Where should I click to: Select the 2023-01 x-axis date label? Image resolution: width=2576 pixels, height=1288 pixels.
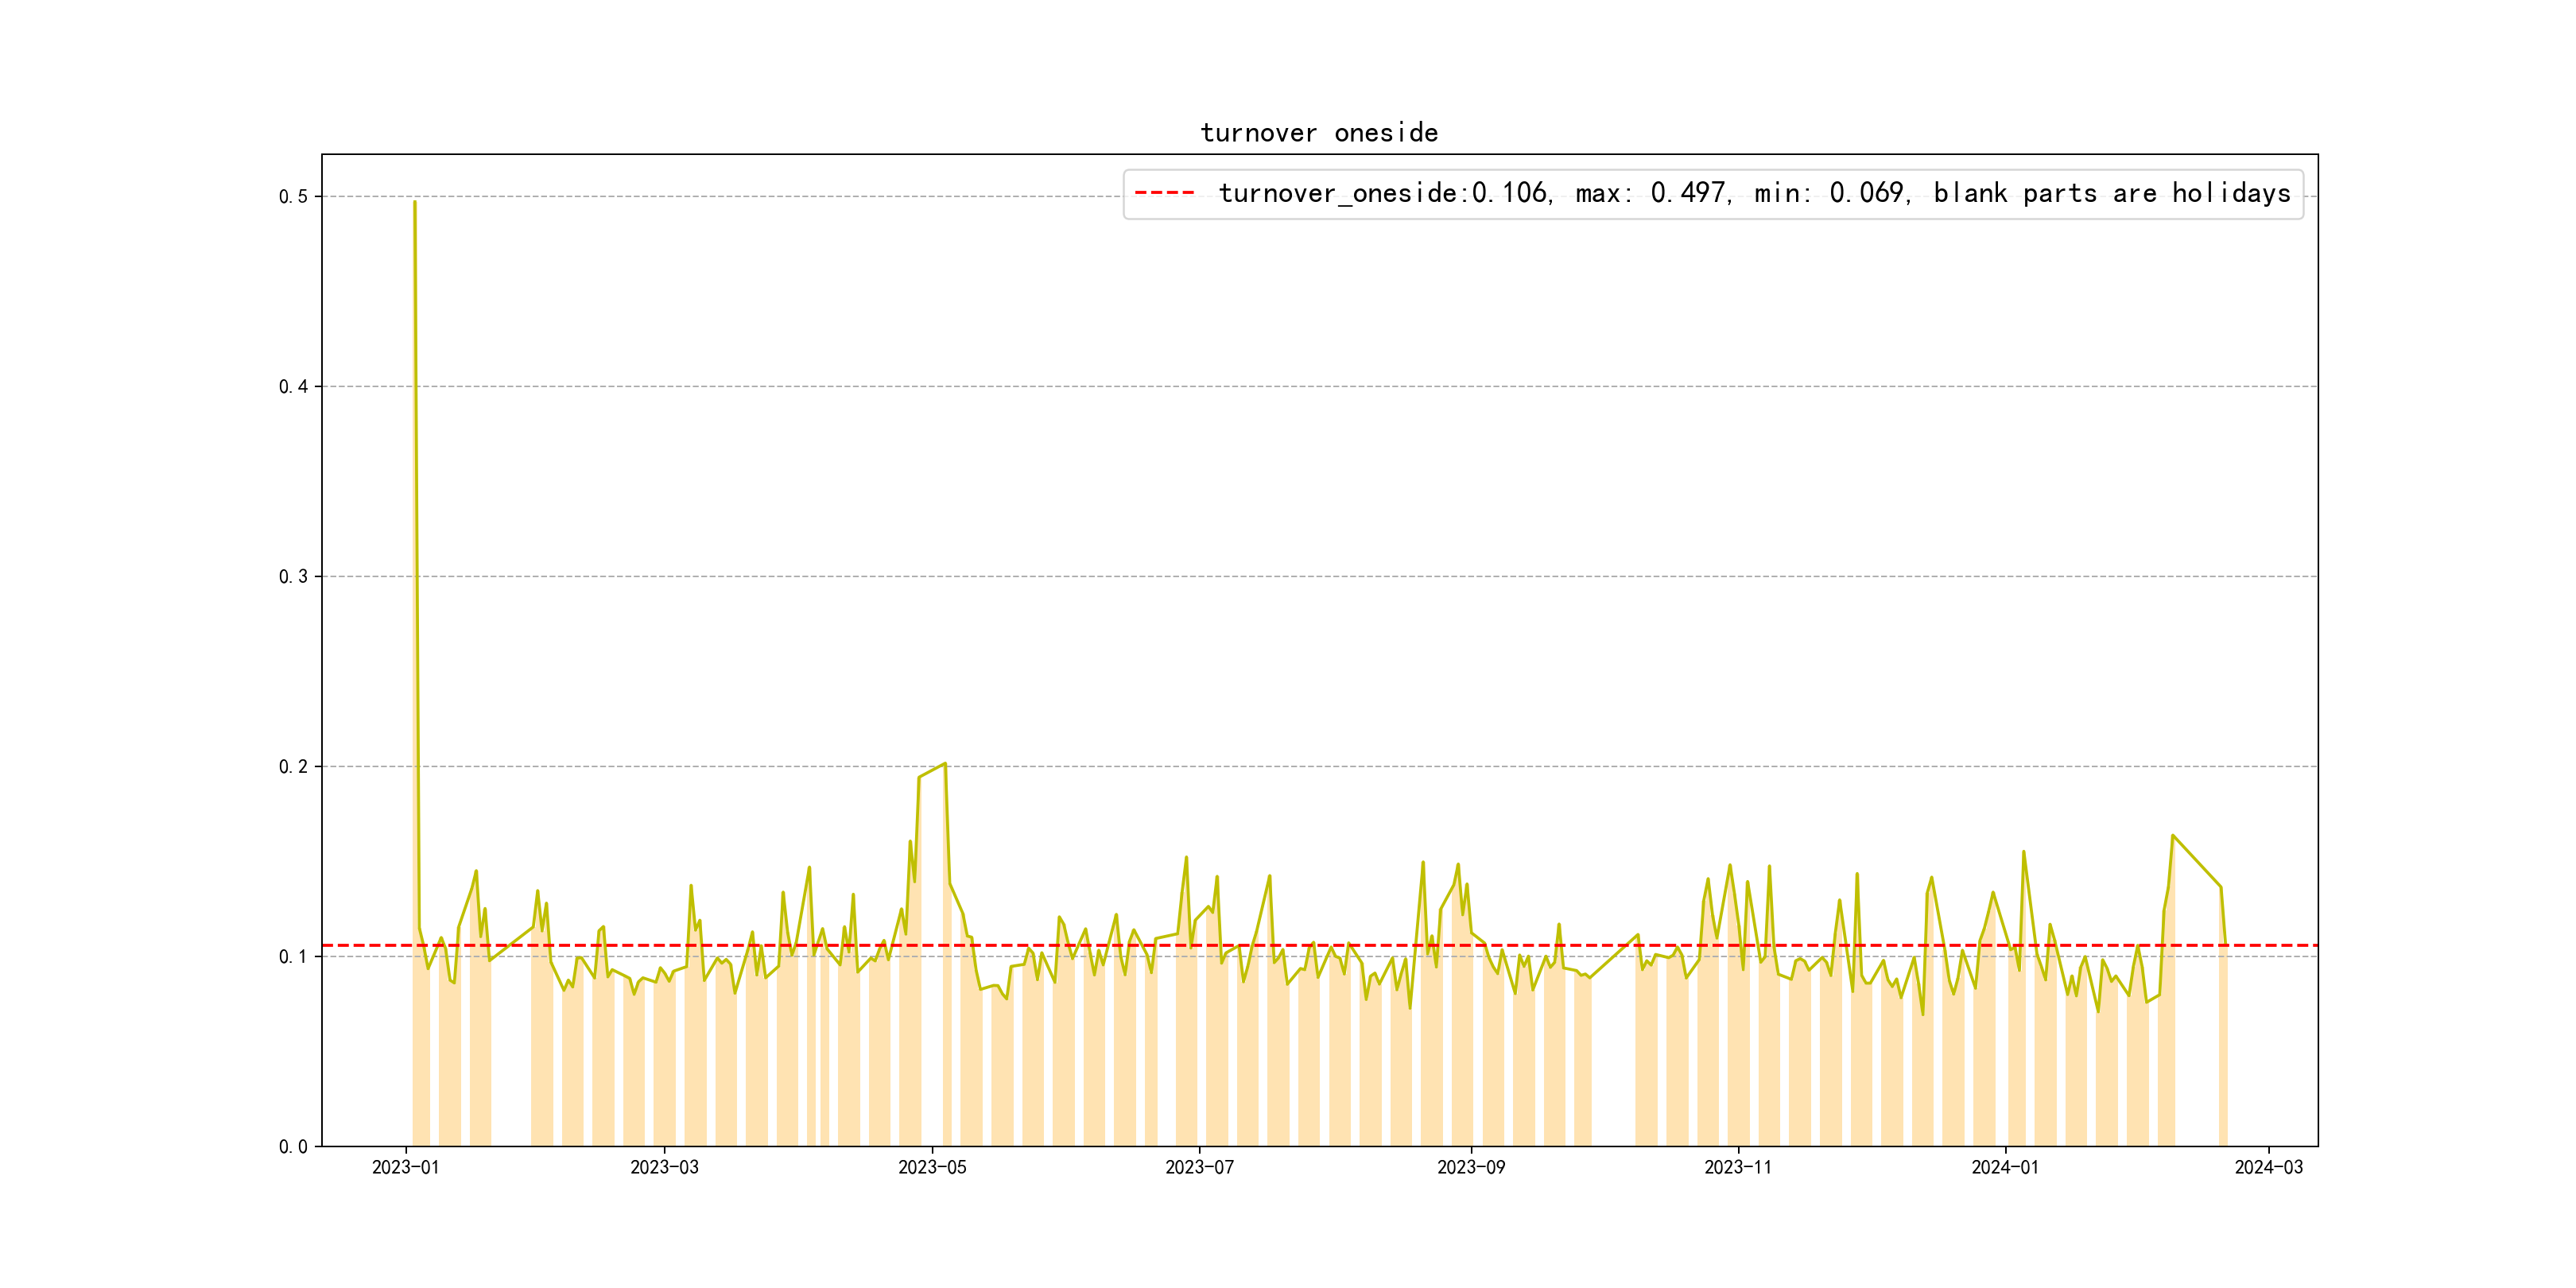[x=406, y=1167]
